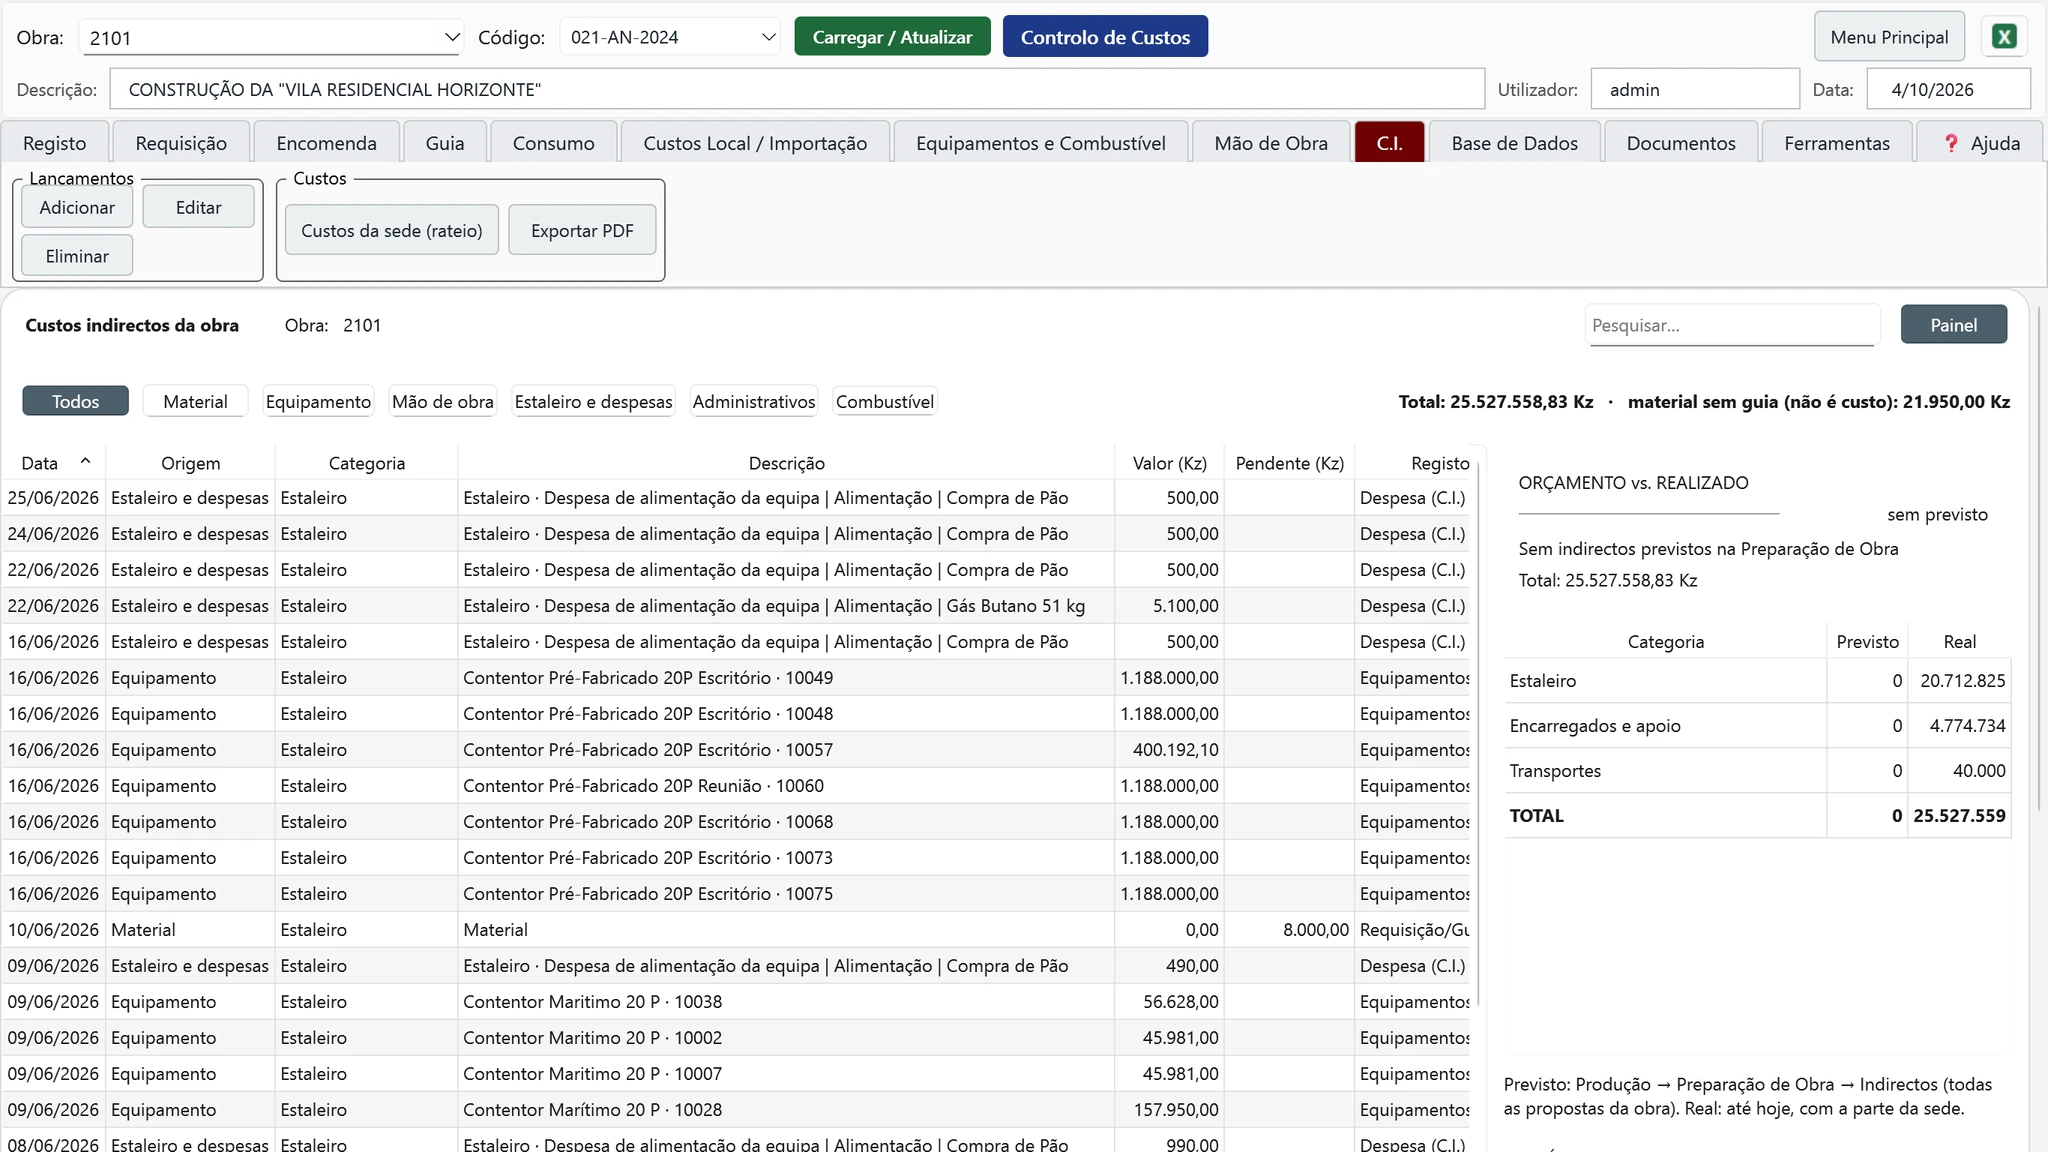Open the Ajuda tab with question mark
Screen dimensions: 2048x1152
[1981, 143]
